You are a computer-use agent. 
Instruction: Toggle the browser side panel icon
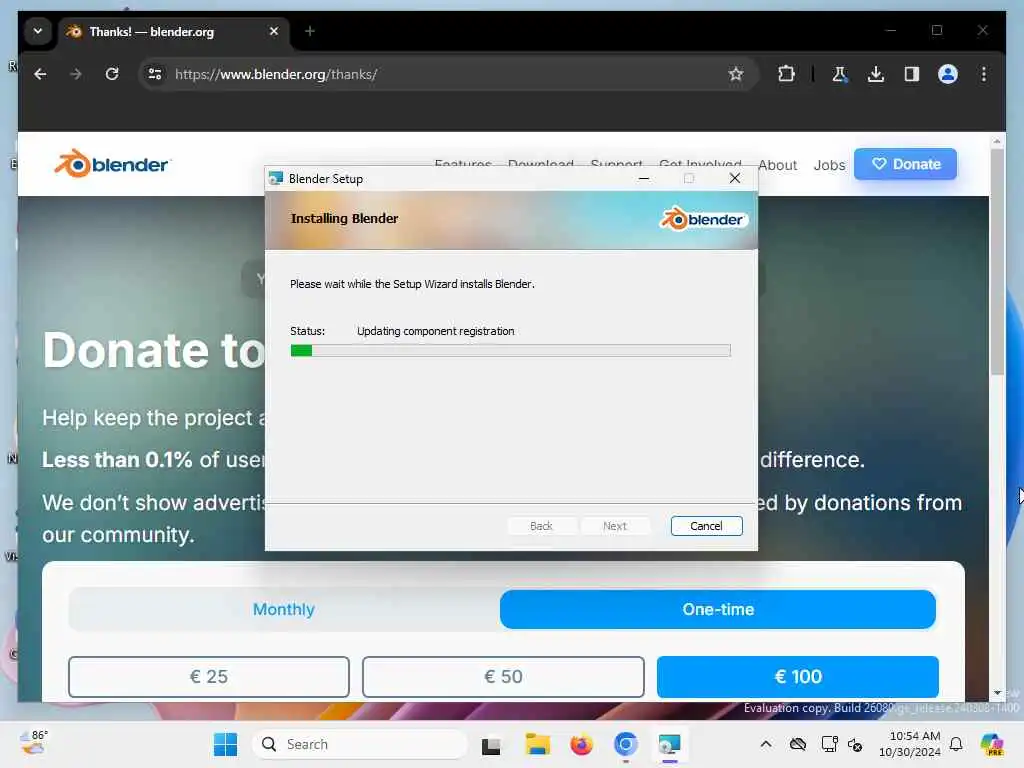pyautogui.click(x=912, y=74)
